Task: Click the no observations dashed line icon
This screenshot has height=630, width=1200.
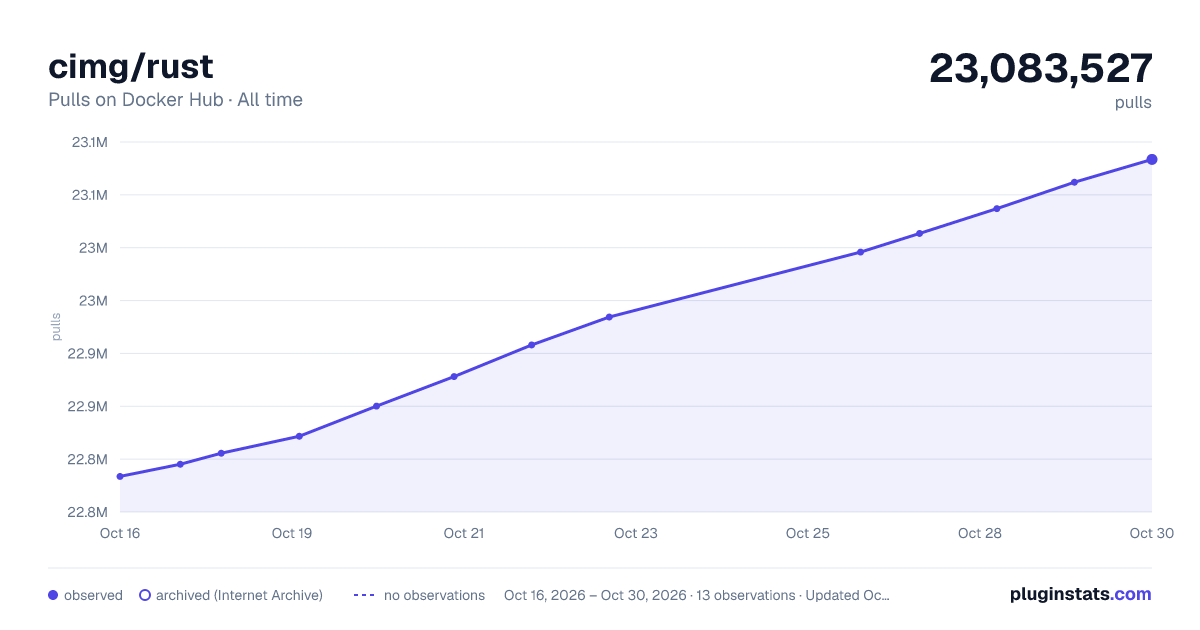Action: pos(364,595)
